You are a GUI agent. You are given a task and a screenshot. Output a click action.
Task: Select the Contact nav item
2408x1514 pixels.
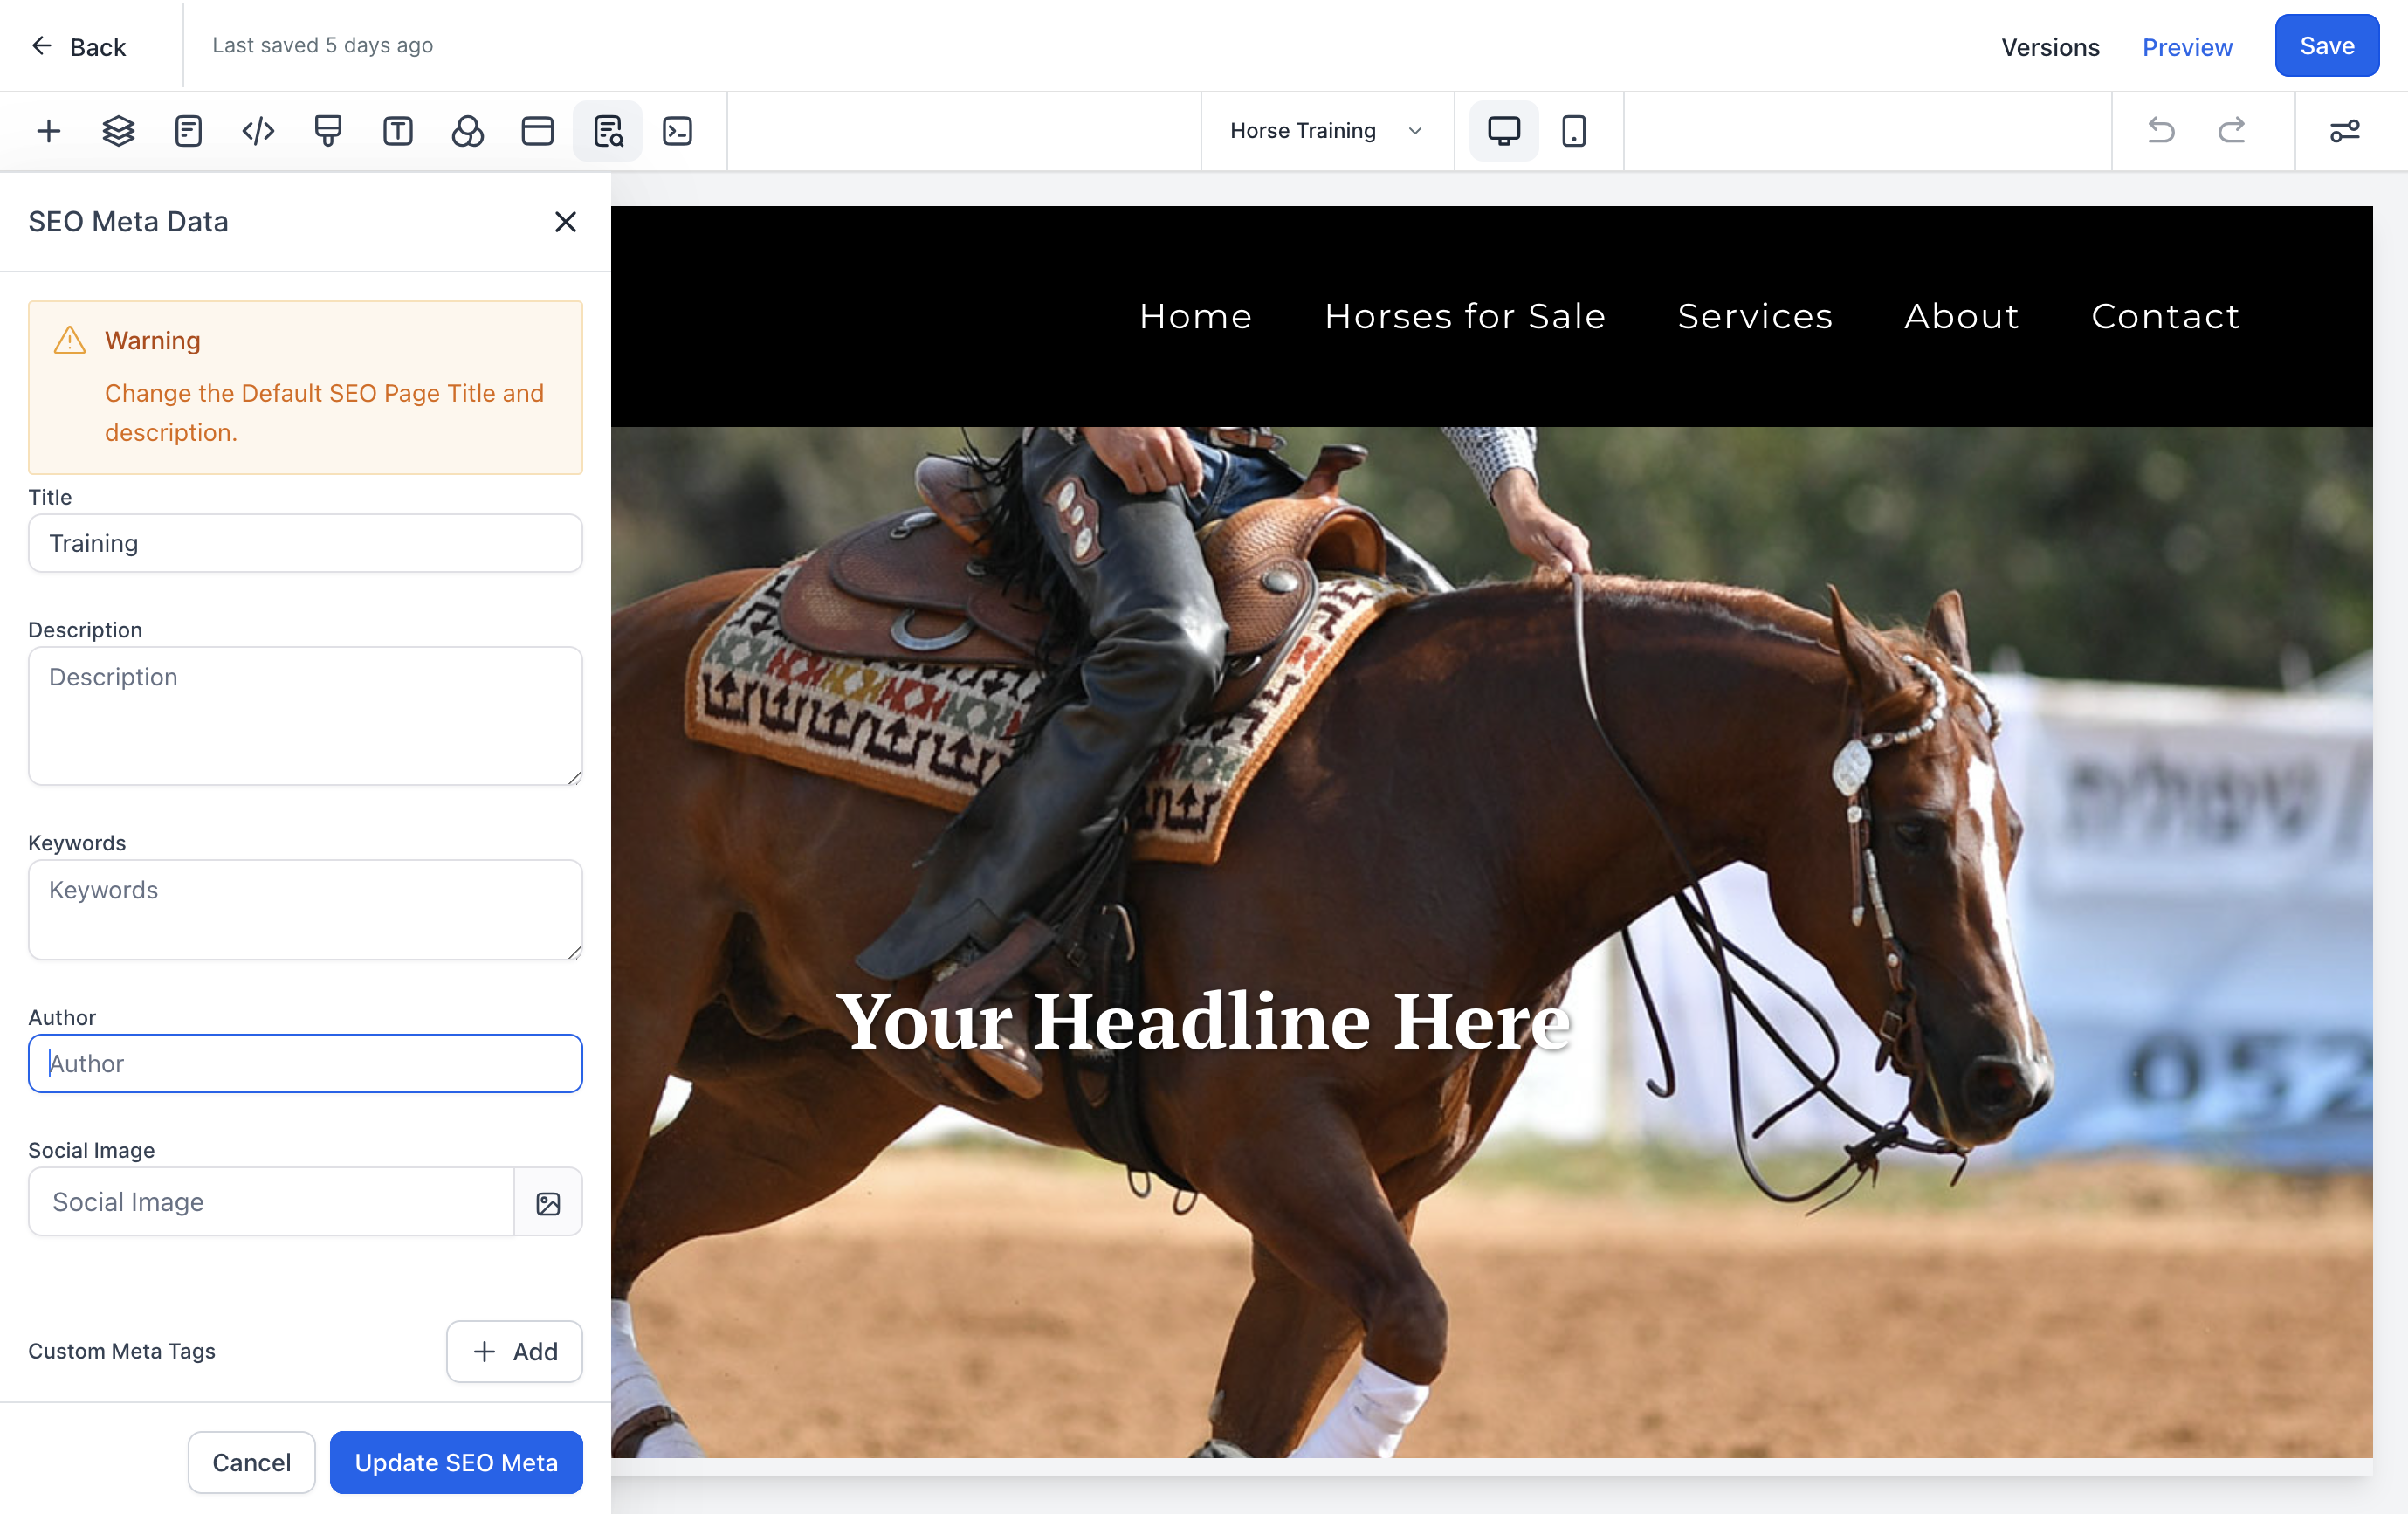pos(2165,316)
